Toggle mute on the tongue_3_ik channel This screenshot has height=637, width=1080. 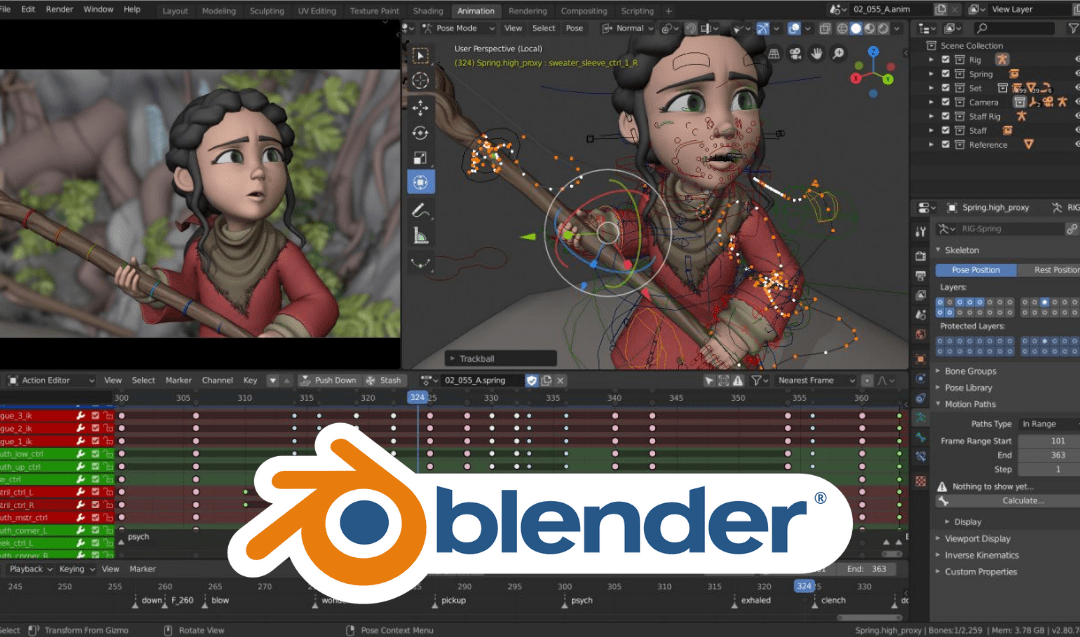[94, 414]
